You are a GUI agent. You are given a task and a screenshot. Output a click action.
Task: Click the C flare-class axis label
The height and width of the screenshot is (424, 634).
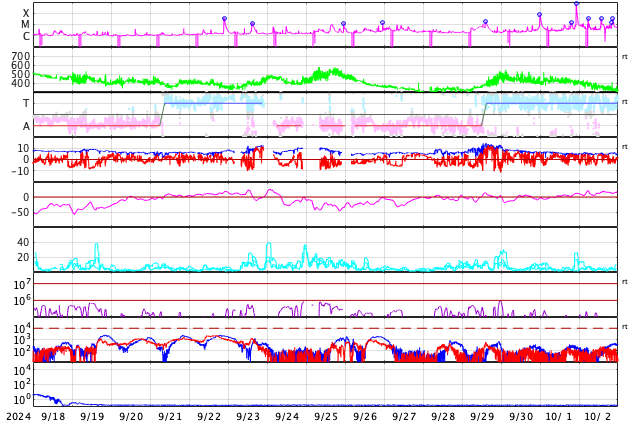click(x=26, y=36)
